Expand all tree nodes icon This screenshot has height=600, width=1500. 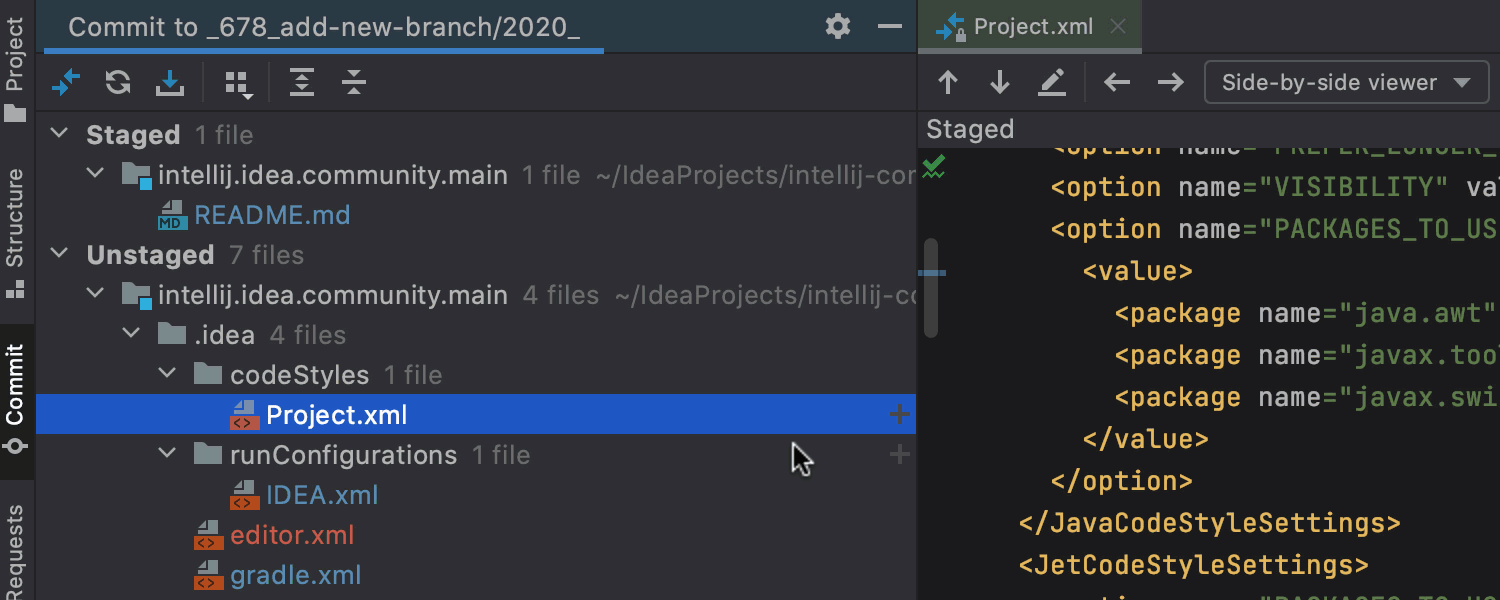pyautogui.click(x=301, y=83)
